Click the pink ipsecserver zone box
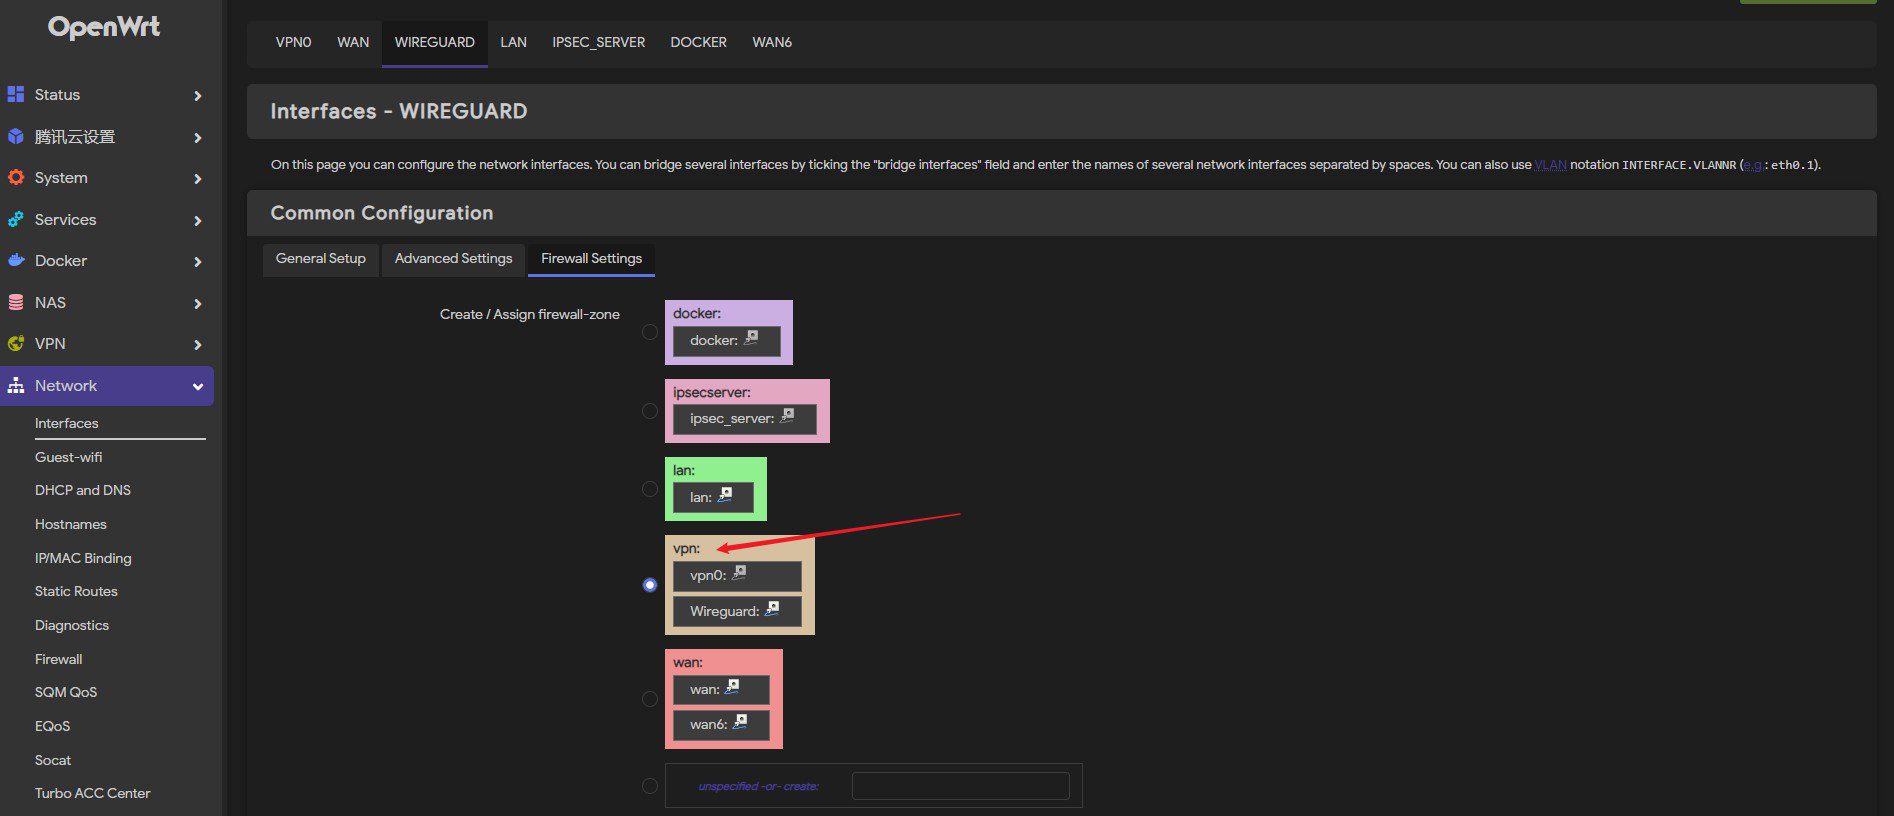1894x816 pixels. (x=747, y=411)
